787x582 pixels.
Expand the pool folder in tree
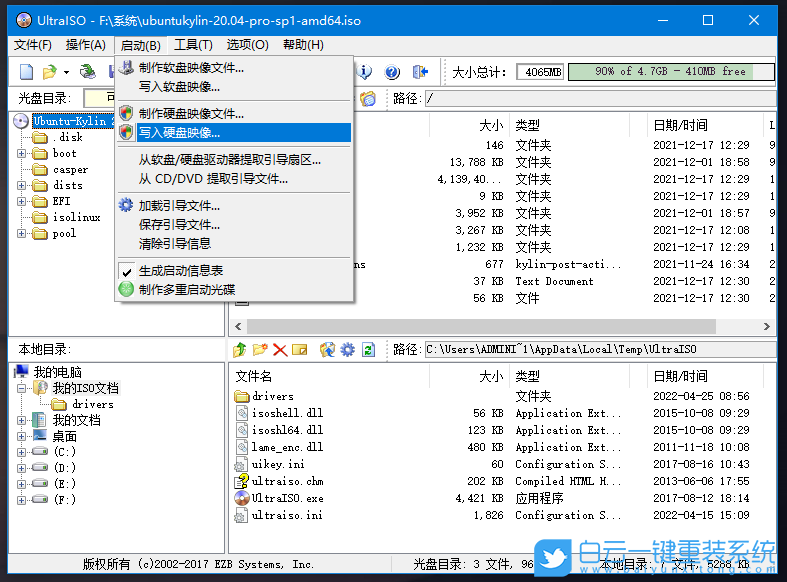point(22,233)
